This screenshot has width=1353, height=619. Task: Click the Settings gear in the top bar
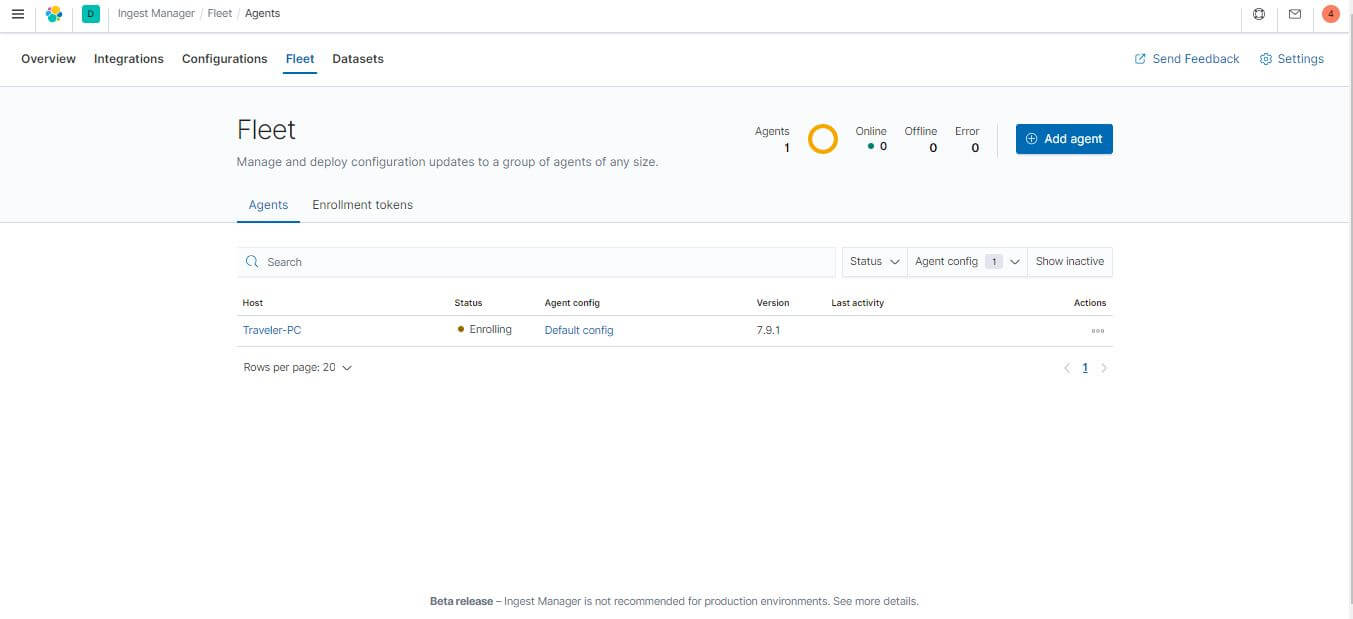1292,58
